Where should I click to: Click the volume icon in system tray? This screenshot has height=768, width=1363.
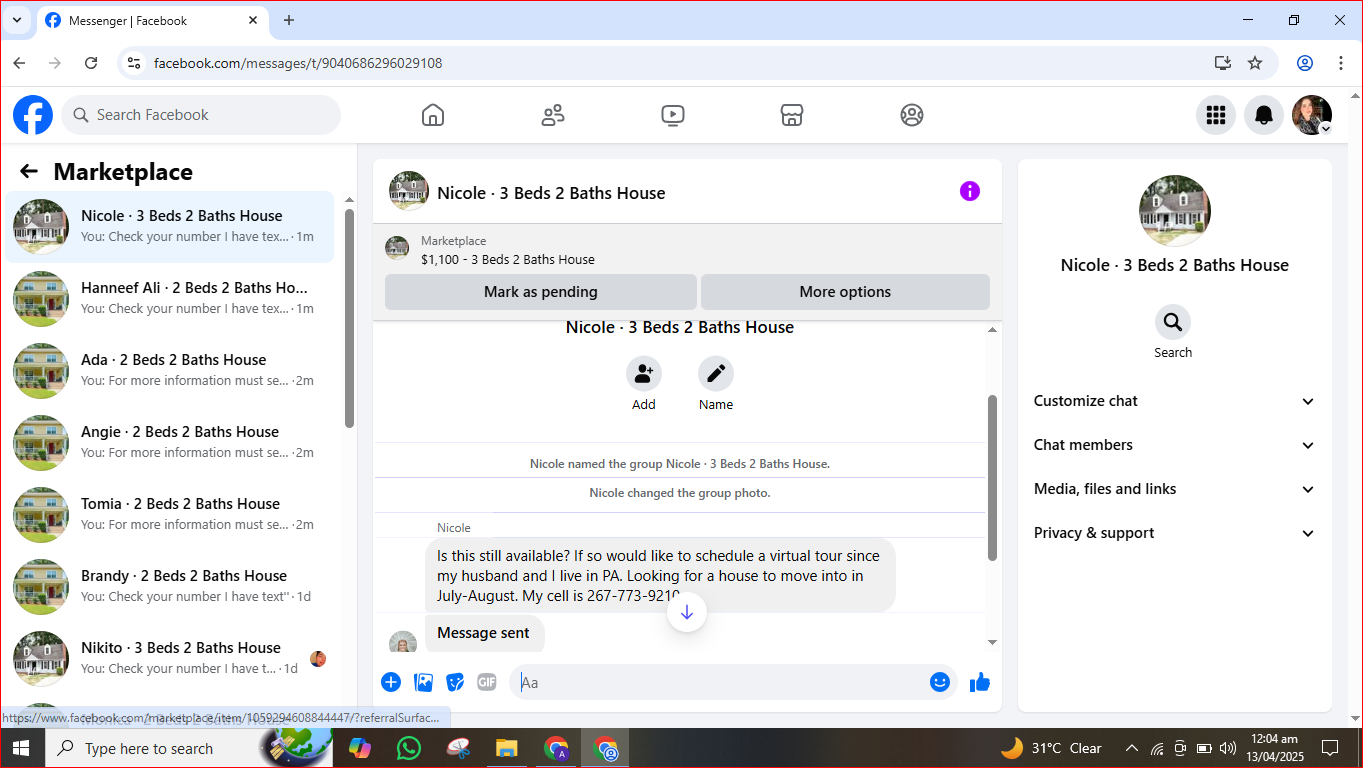1228,748
